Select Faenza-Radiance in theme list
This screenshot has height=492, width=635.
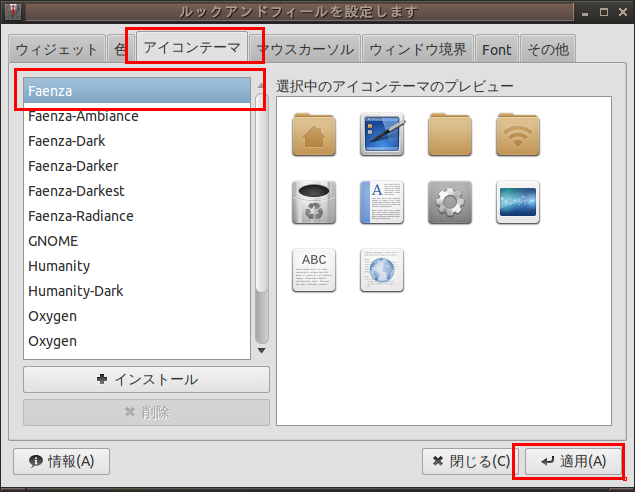click(137, 216)
